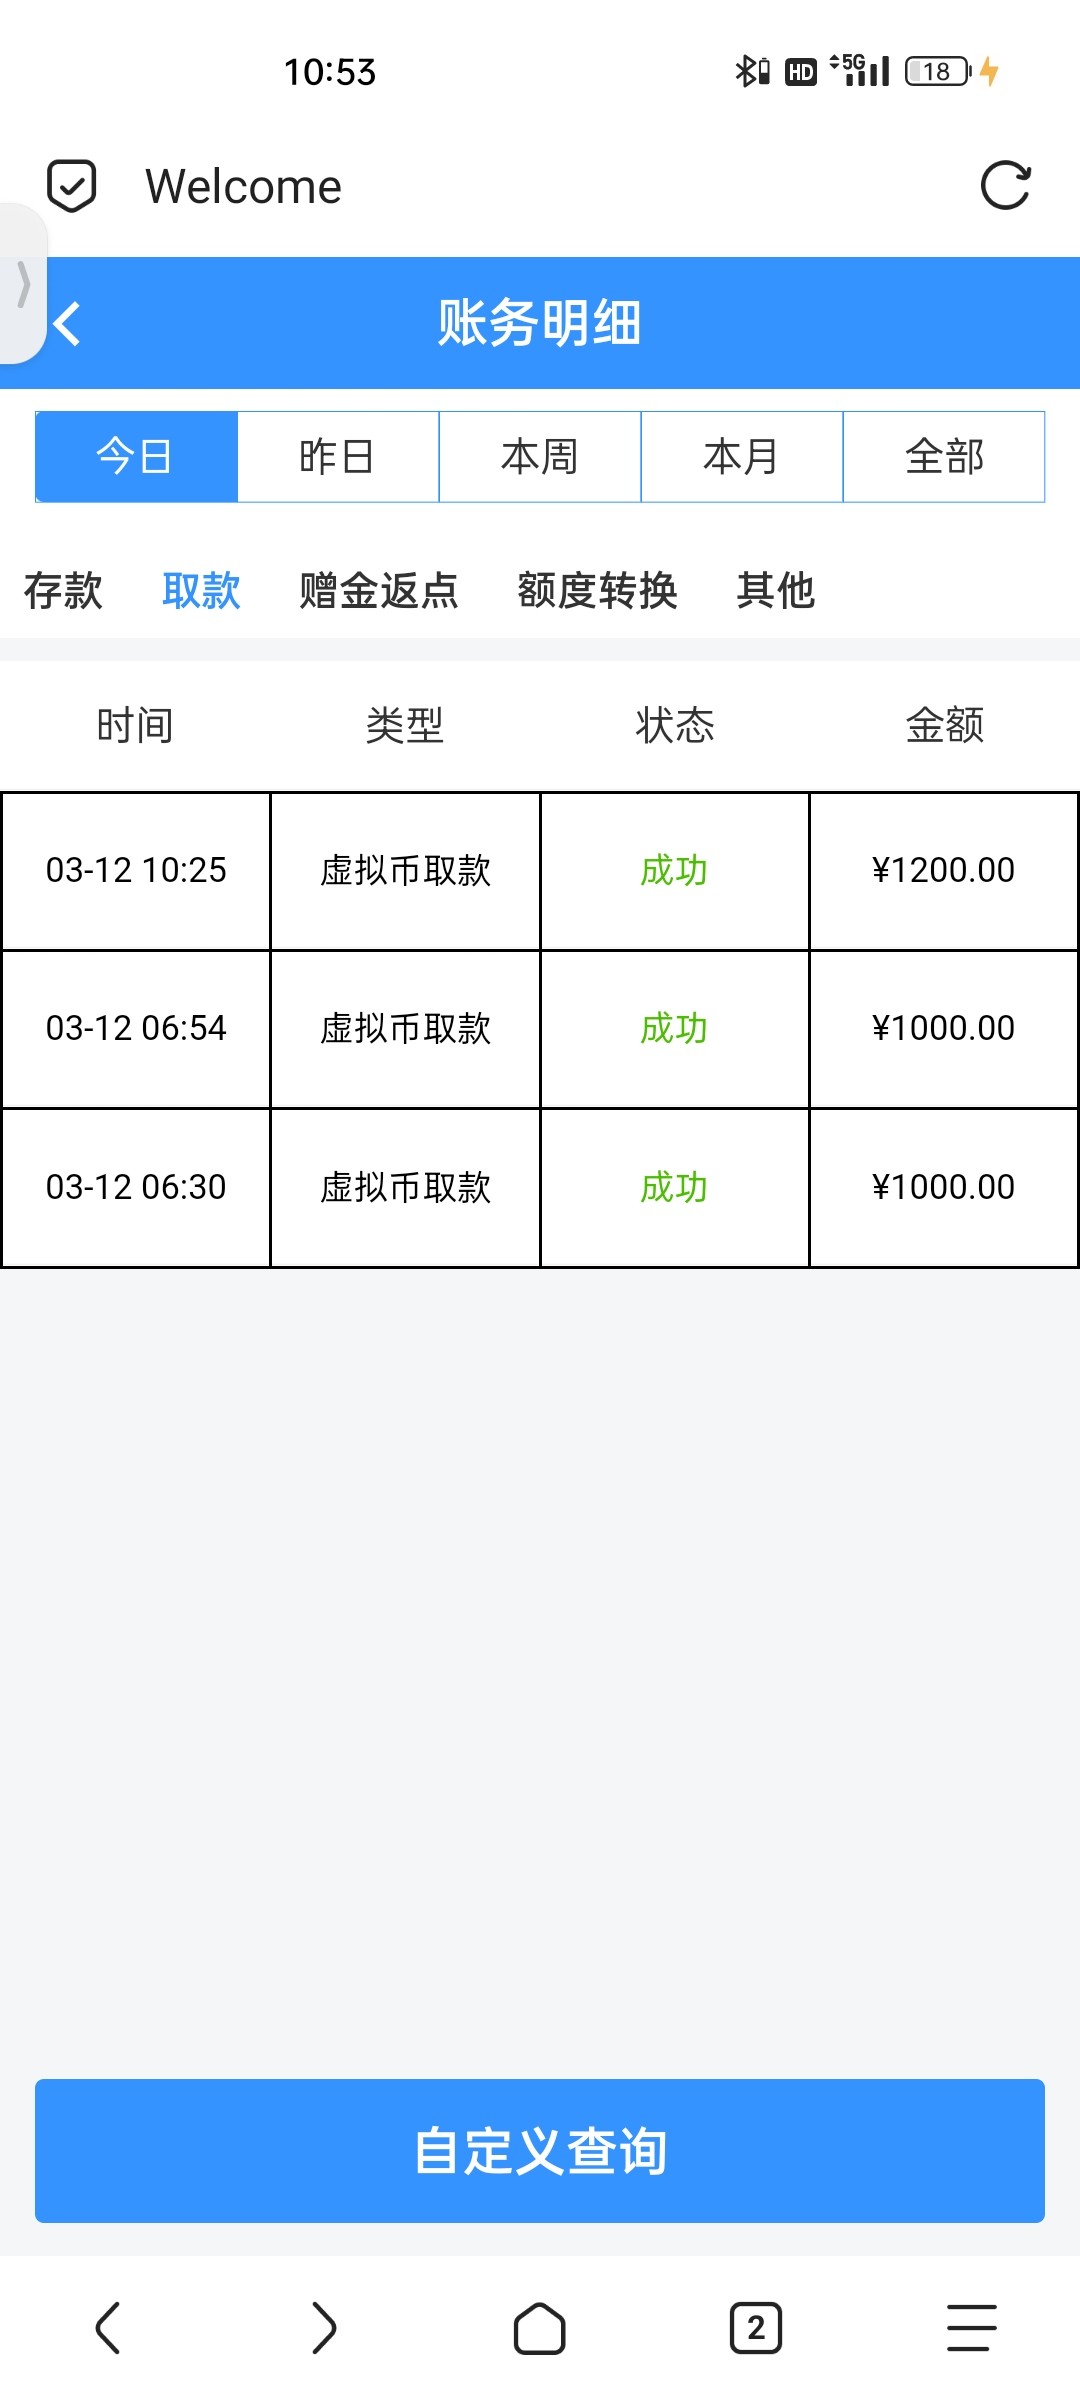Screen dimensions: 1080x2400
Task: Switch to 昨日 date filter
Action: [338, 457]
